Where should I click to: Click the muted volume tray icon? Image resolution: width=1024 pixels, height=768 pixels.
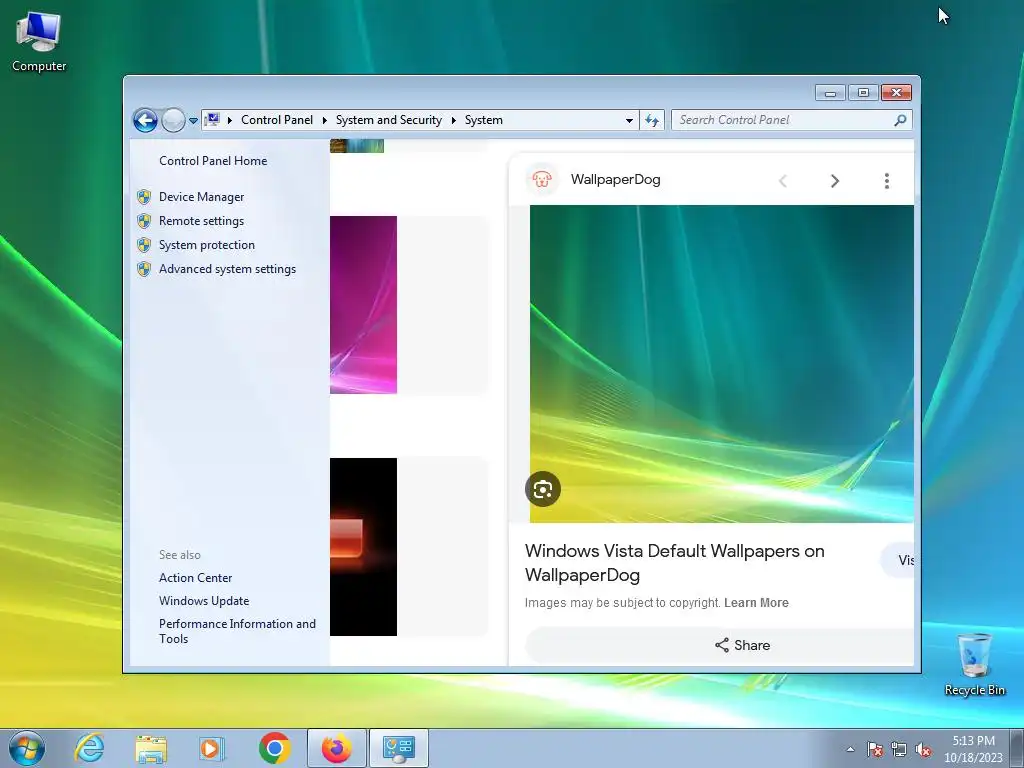point(923,749)
